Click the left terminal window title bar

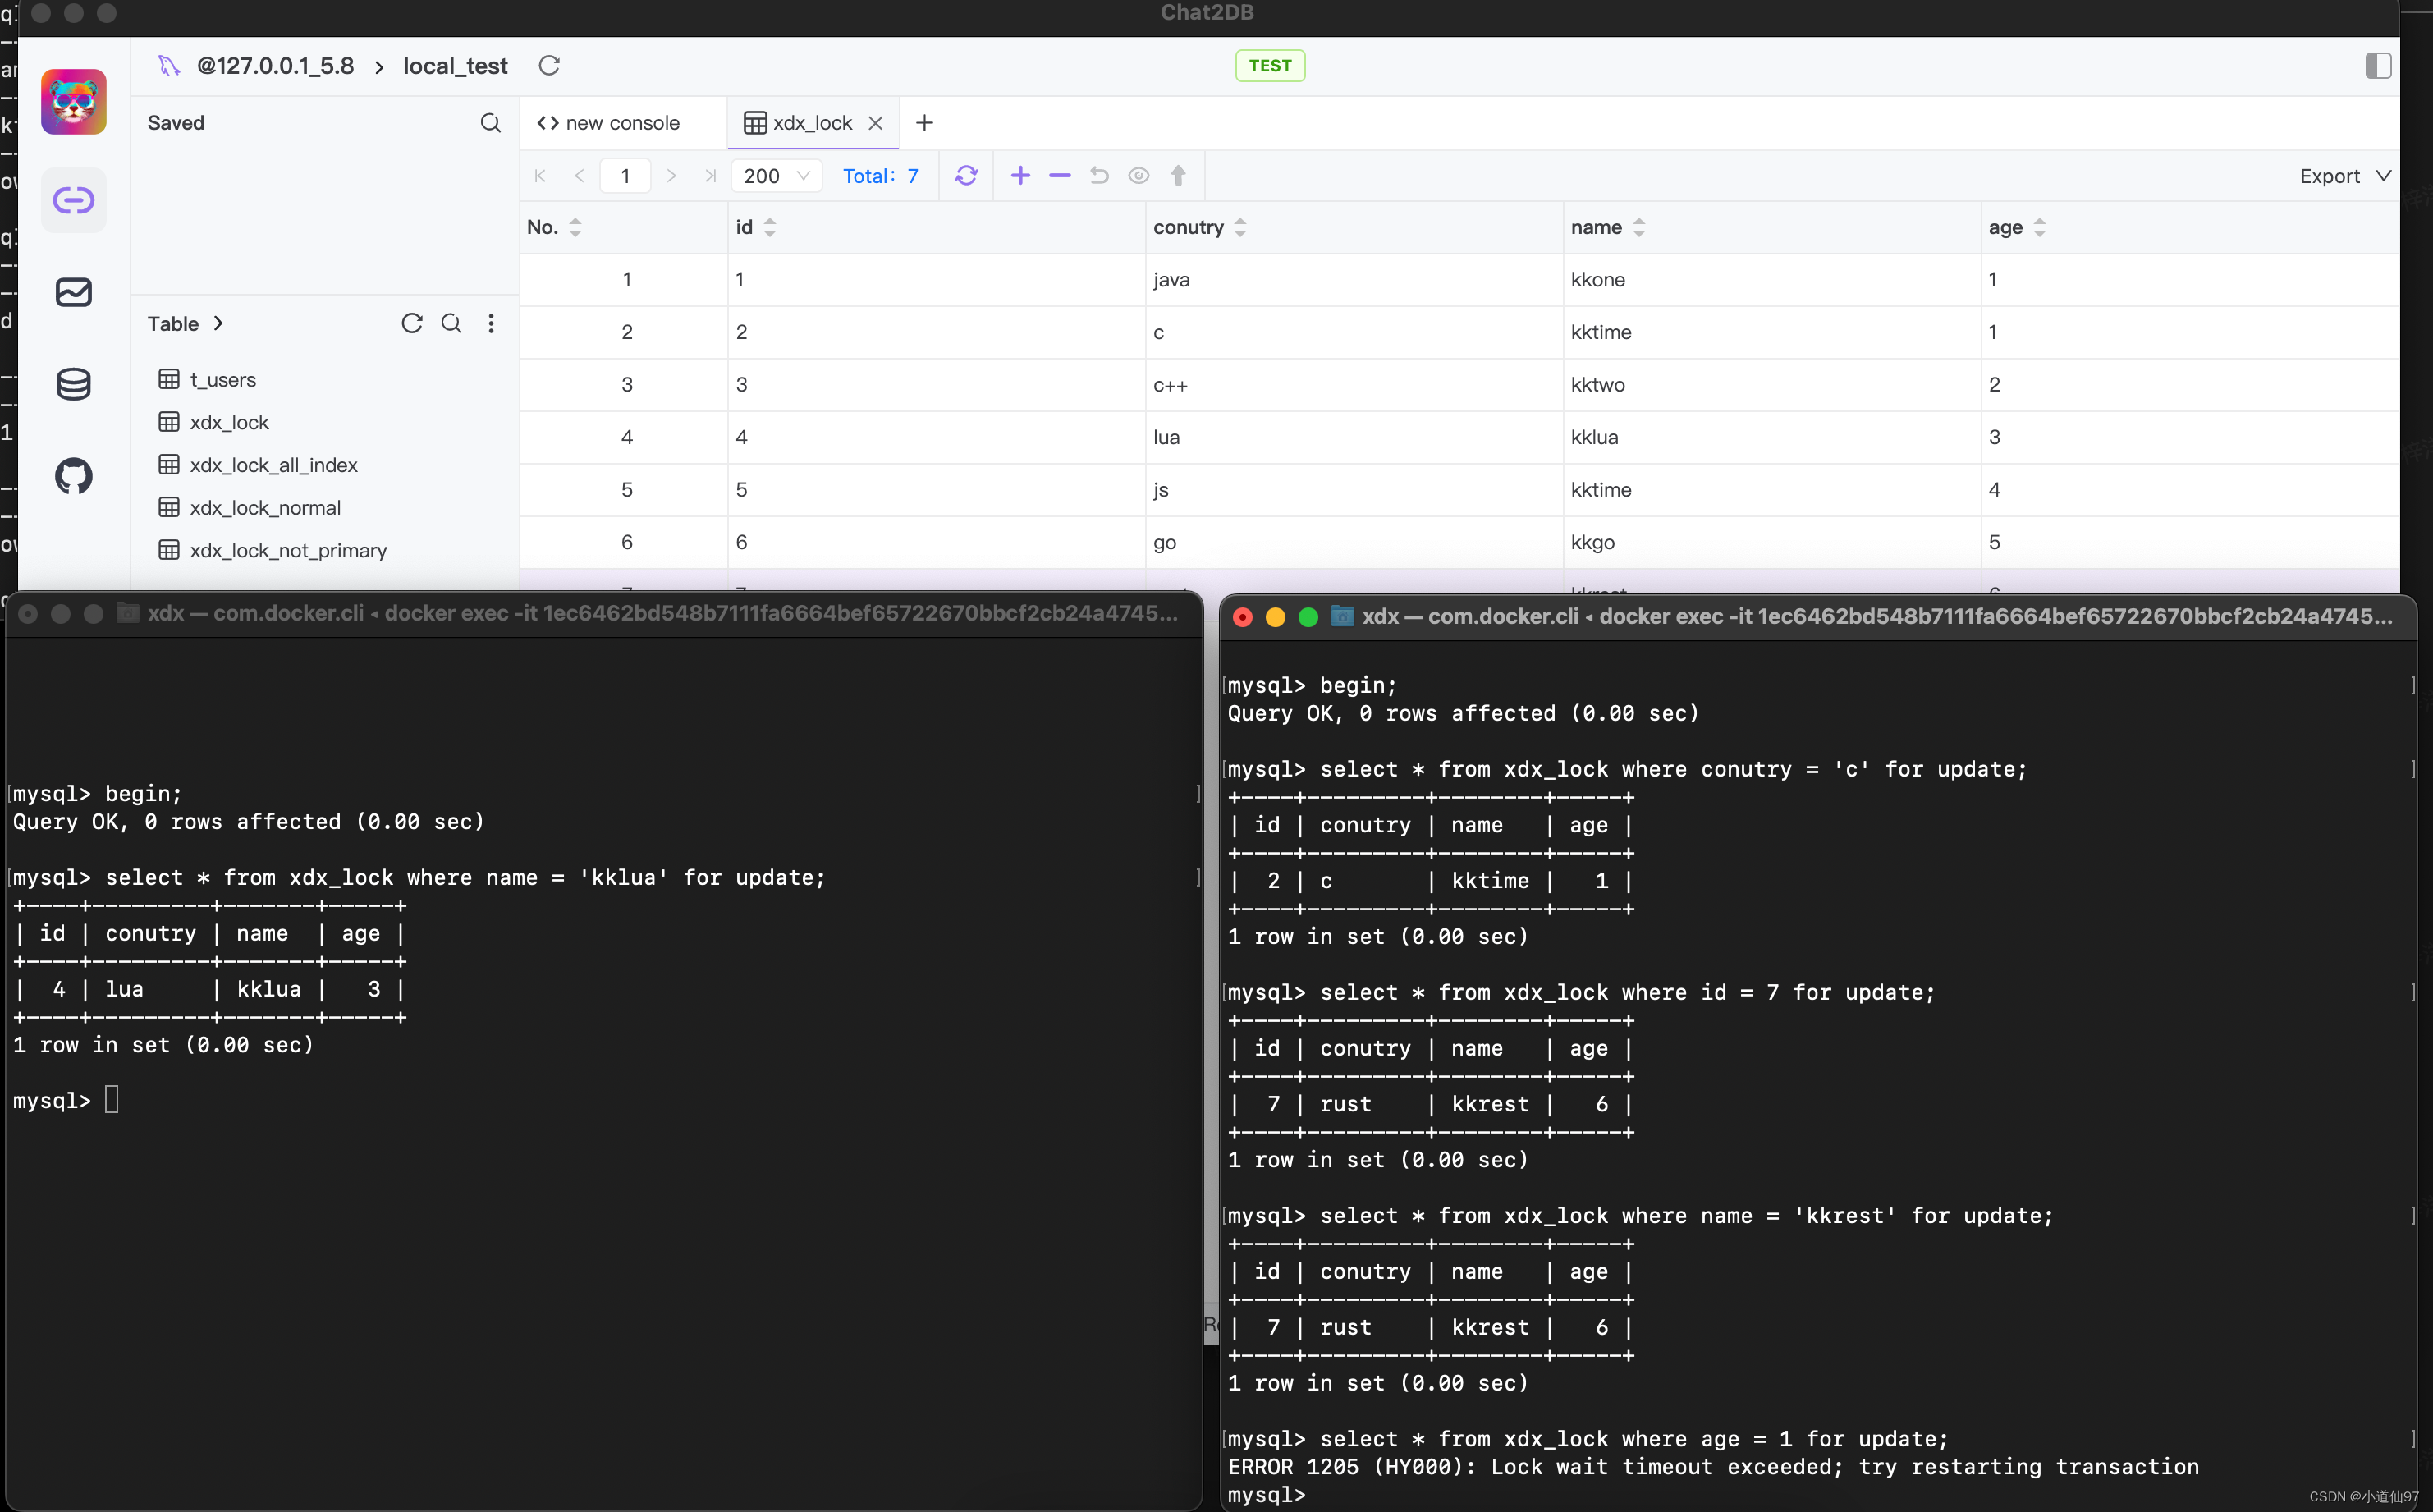click(x=604, y=613)
